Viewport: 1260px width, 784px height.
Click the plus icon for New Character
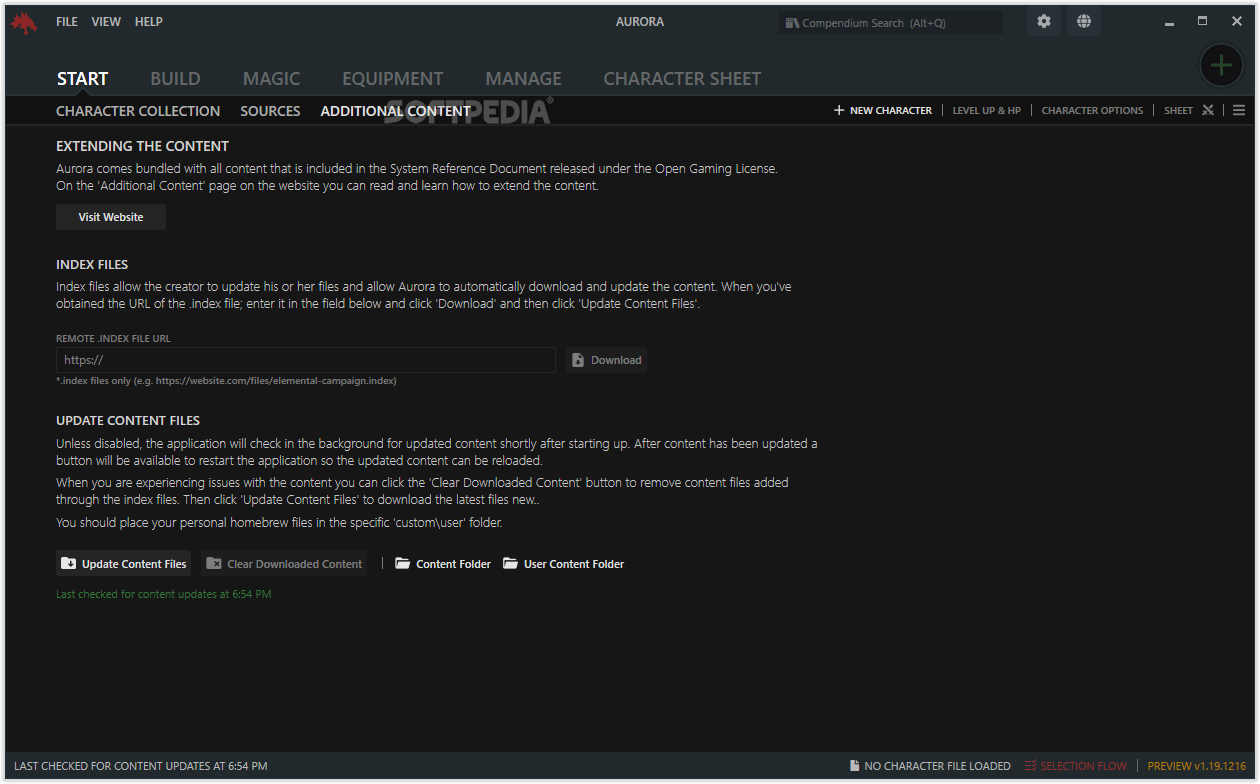click(x=839, y=110)
